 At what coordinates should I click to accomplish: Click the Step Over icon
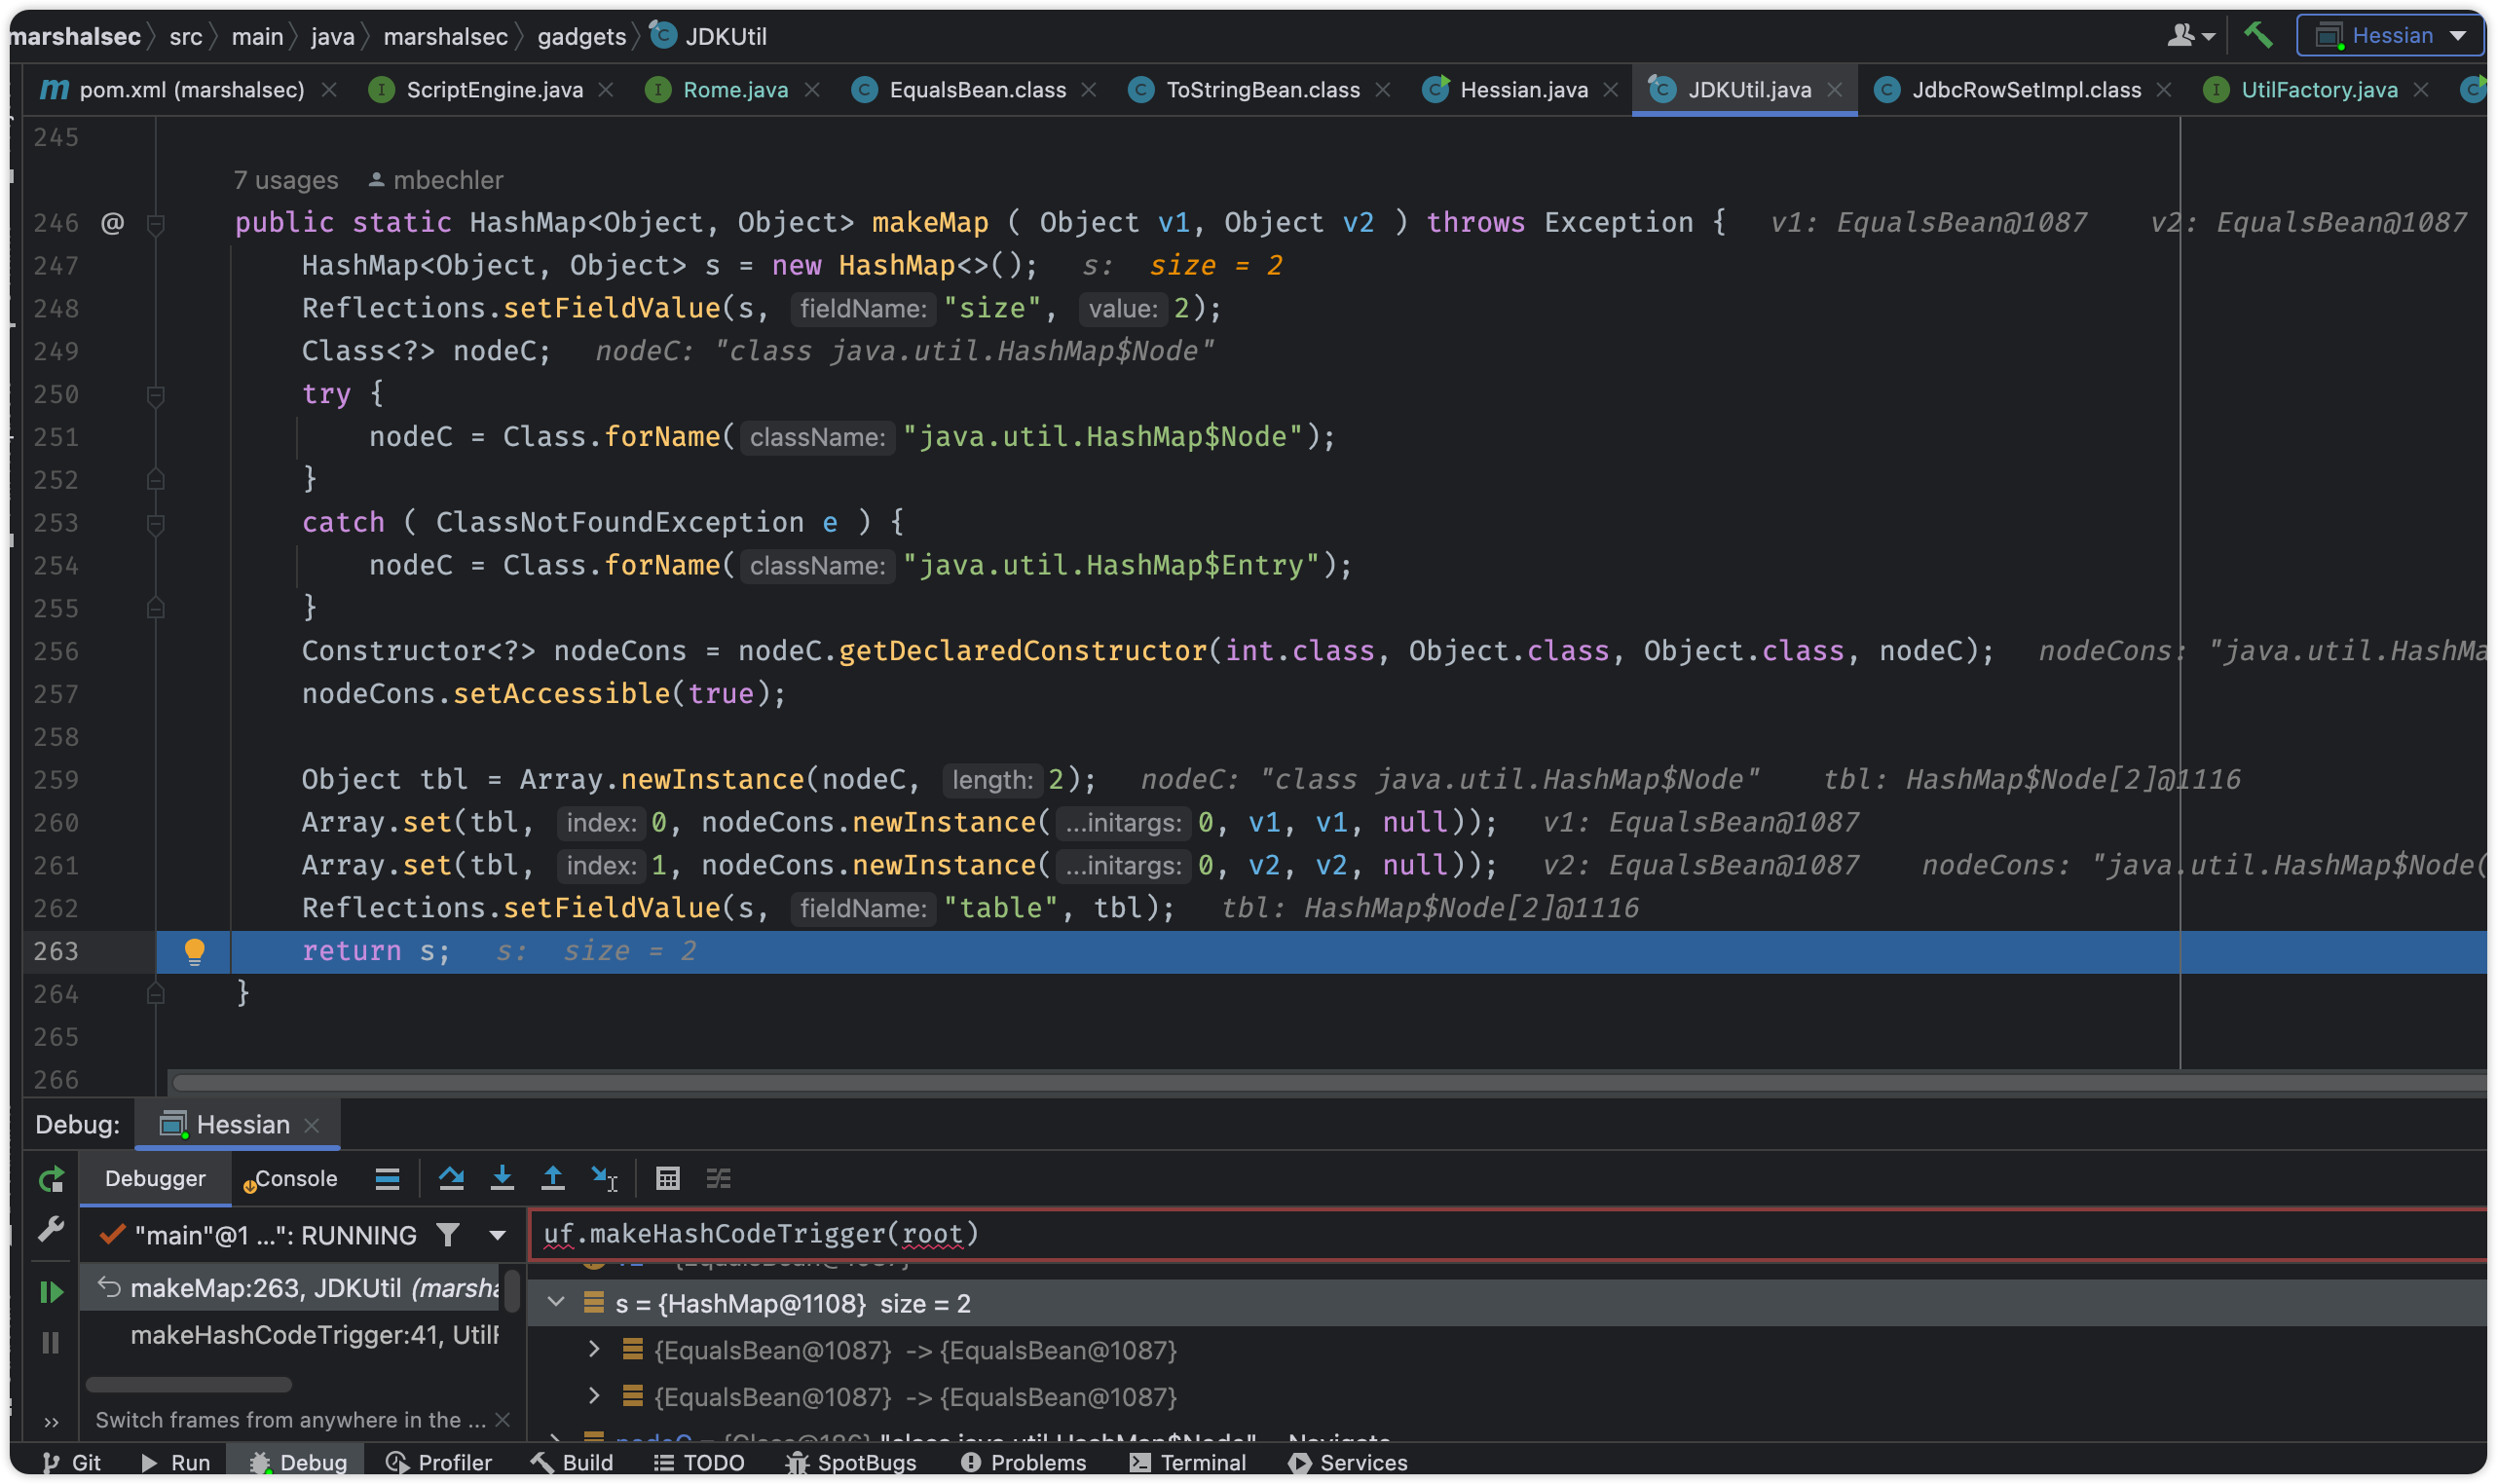[x=451, y=1179]
